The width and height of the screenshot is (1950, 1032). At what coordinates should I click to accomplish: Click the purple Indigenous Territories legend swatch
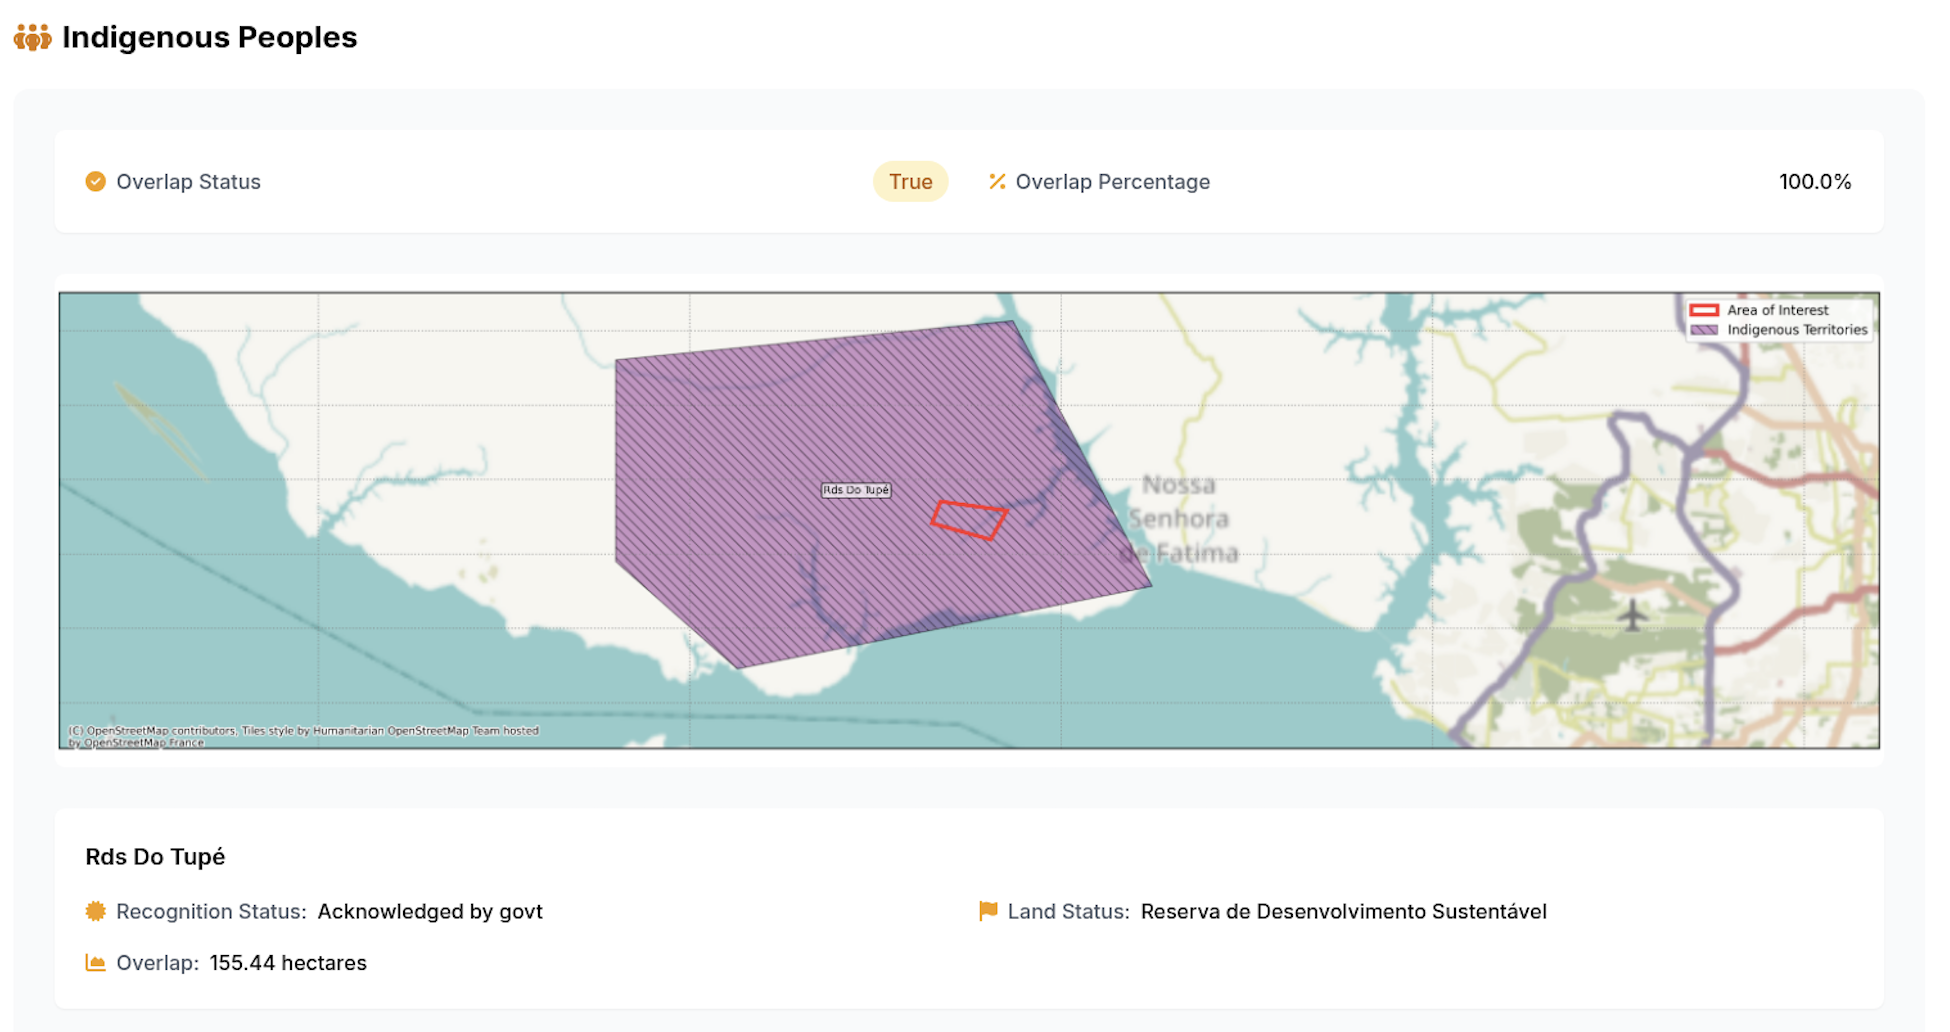click(x=1704, y=330)
